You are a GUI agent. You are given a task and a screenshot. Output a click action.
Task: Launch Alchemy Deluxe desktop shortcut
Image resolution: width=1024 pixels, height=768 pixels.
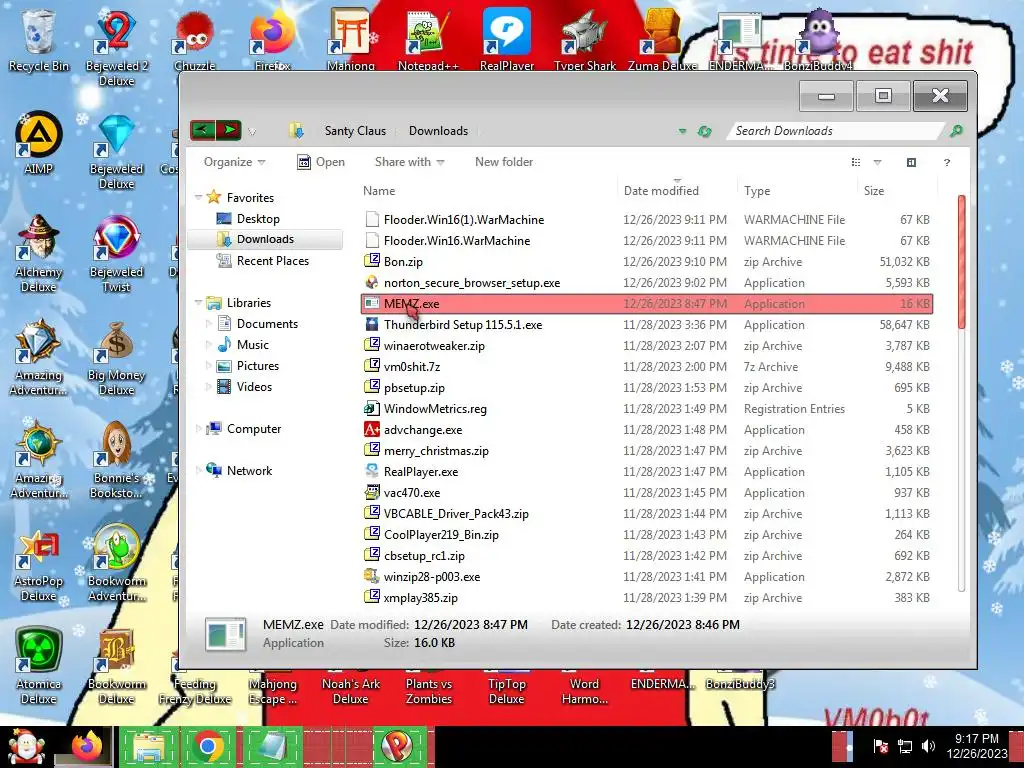pos(39,253)
